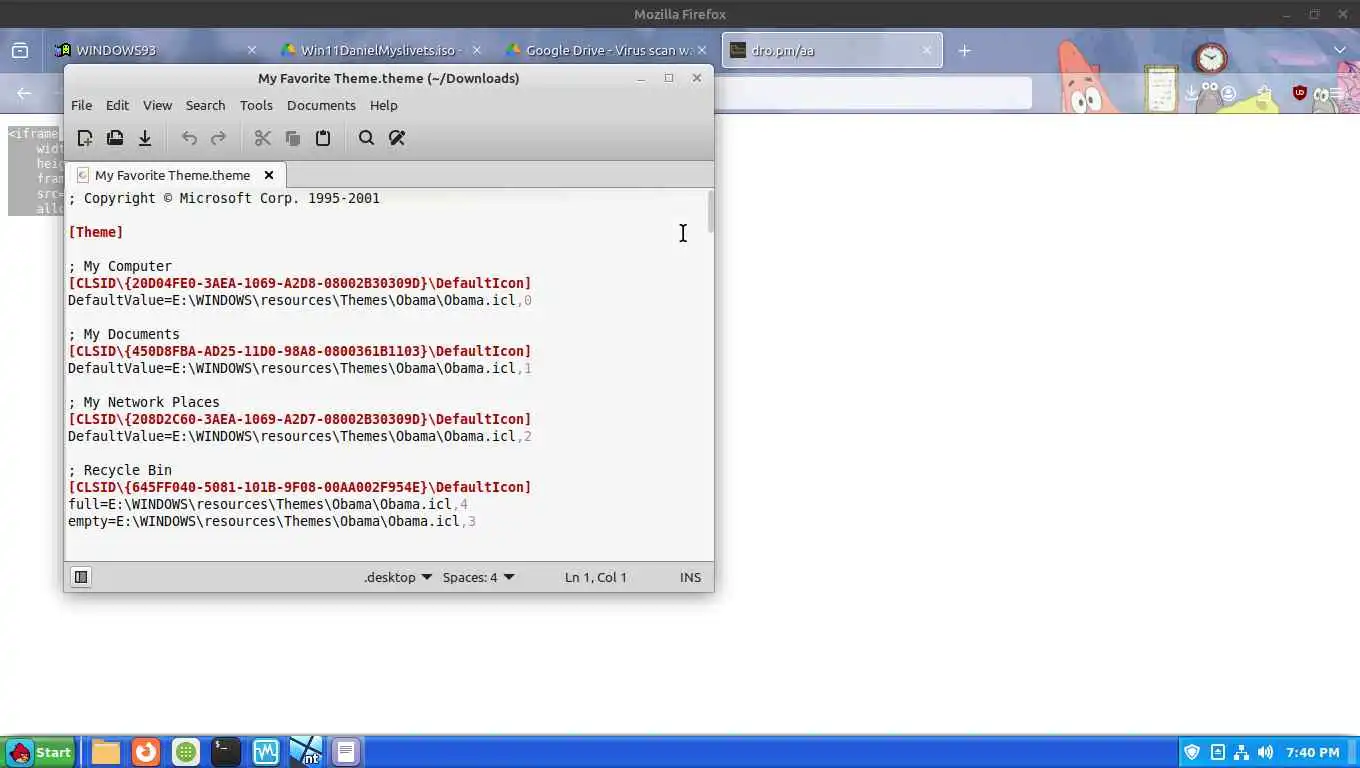
Task: Click the 'empty=E:\WINDOWS...' line
Action: tap(272, 521)
